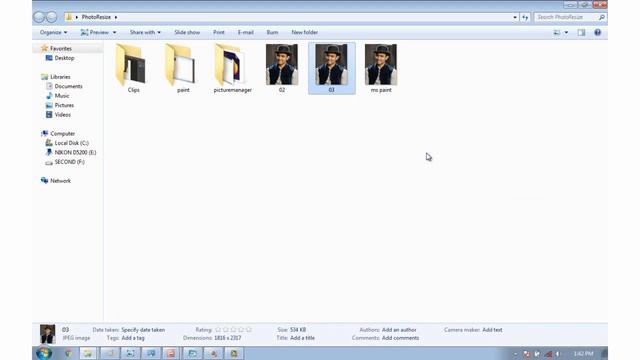Click Add a tag in details pane
The width and height of the screenshot is (640, 360).
click(x=133, y=338)
